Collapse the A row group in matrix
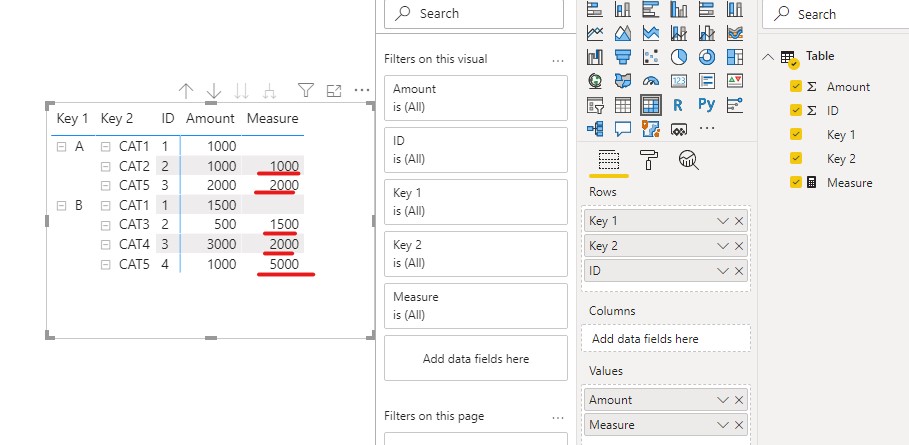Image resolution: width=909 pixels, height=445 pixels. click(x=61, y=147)
